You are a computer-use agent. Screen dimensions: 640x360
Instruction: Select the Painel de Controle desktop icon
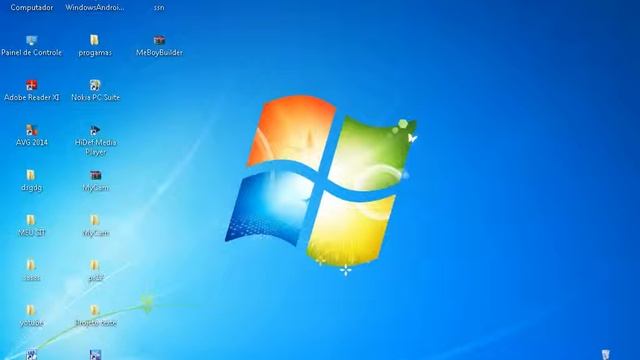[x=31, y=40]
